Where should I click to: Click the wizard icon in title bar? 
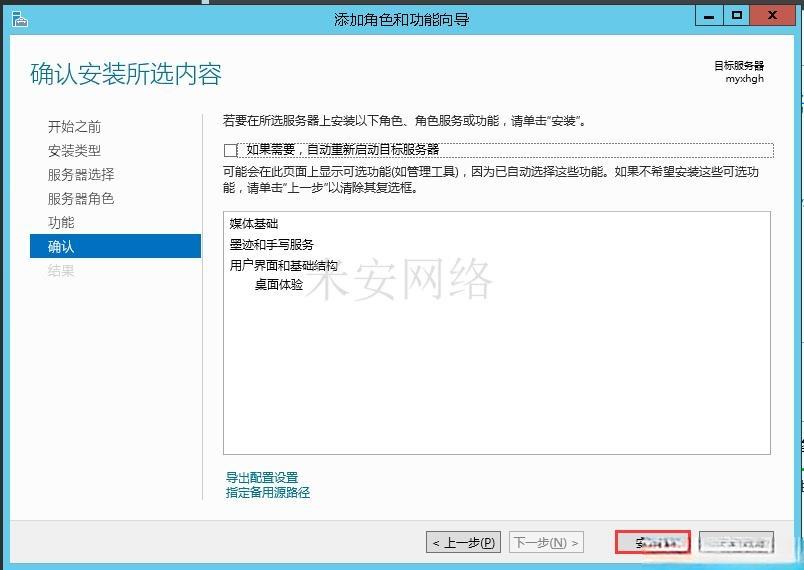[20, 20]
